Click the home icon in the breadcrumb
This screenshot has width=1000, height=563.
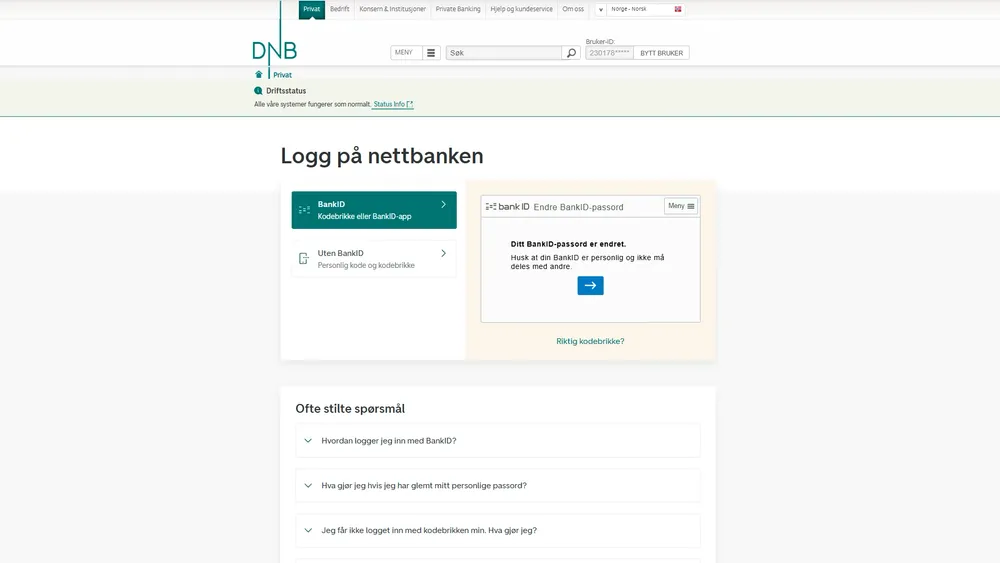click(259, 75)
